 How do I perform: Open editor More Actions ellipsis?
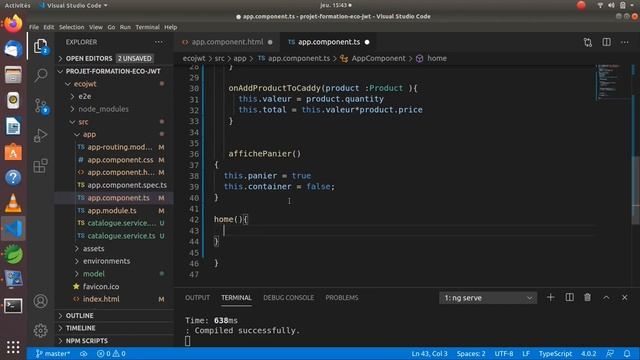[624, 42]
